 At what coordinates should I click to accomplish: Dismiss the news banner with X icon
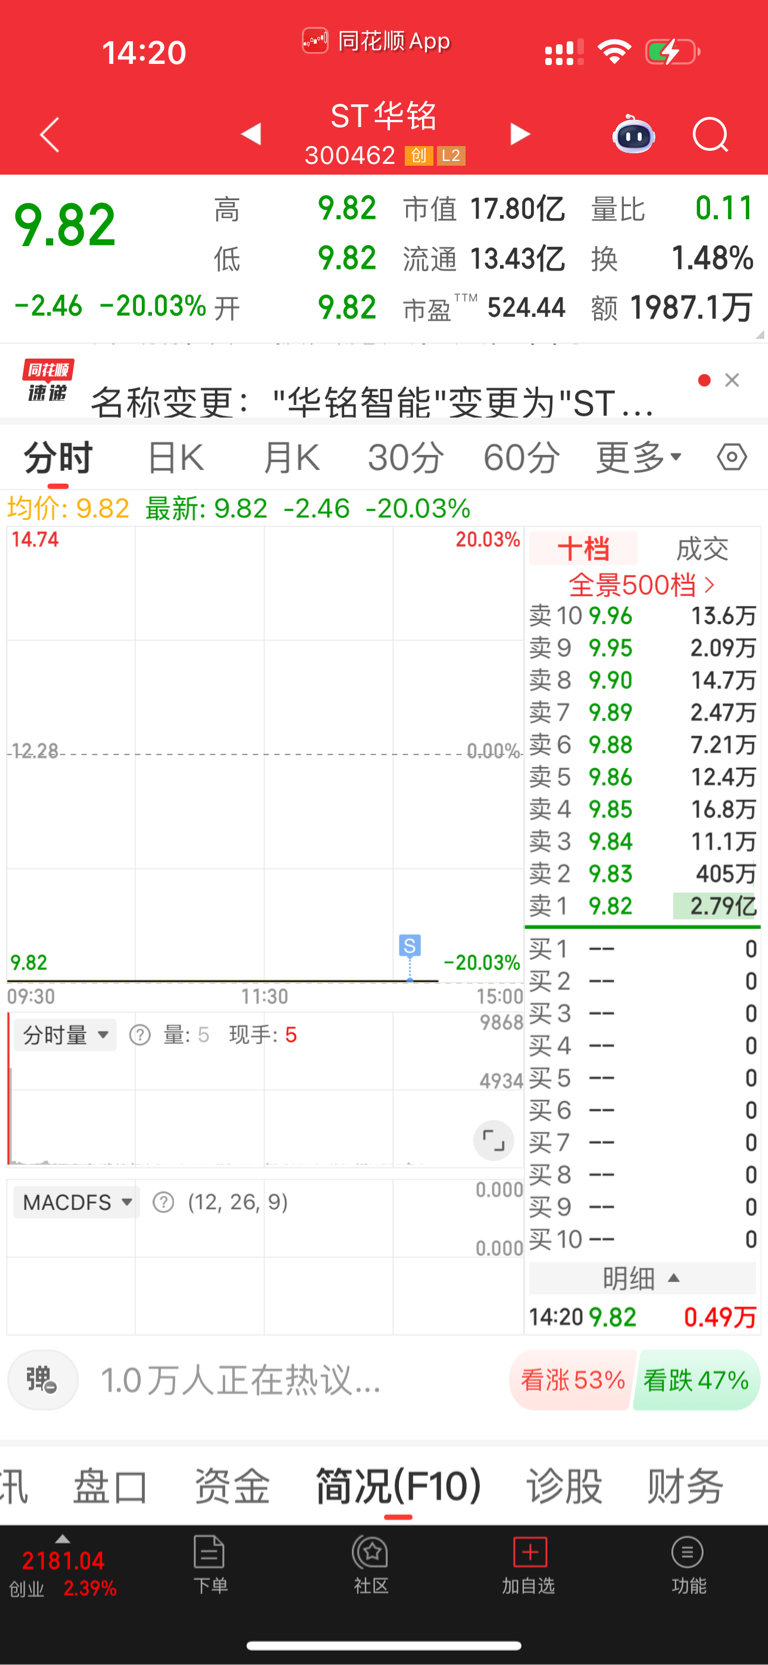click(x=732, y=380)
